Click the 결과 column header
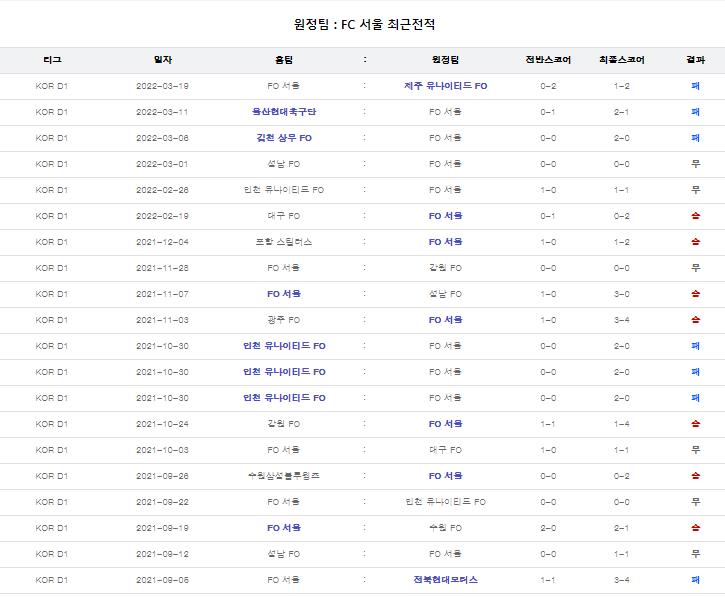The image size is (725, 597). click(695, 60)
